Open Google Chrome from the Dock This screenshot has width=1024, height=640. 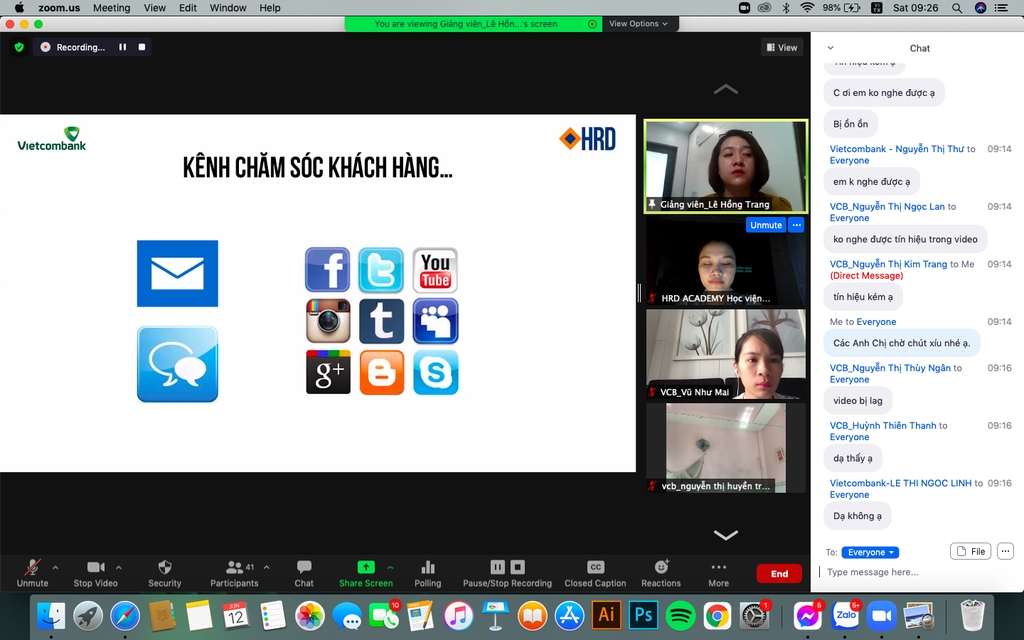[717, 616]
